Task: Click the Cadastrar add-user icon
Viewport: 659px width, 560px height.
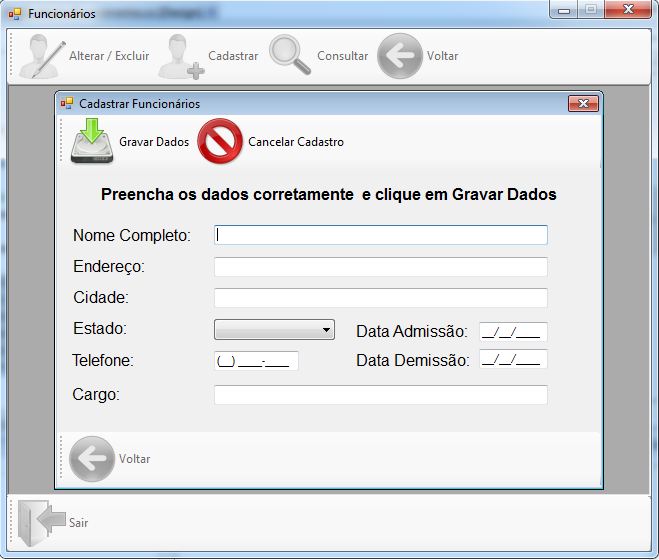Action: [x=181, y=57]
